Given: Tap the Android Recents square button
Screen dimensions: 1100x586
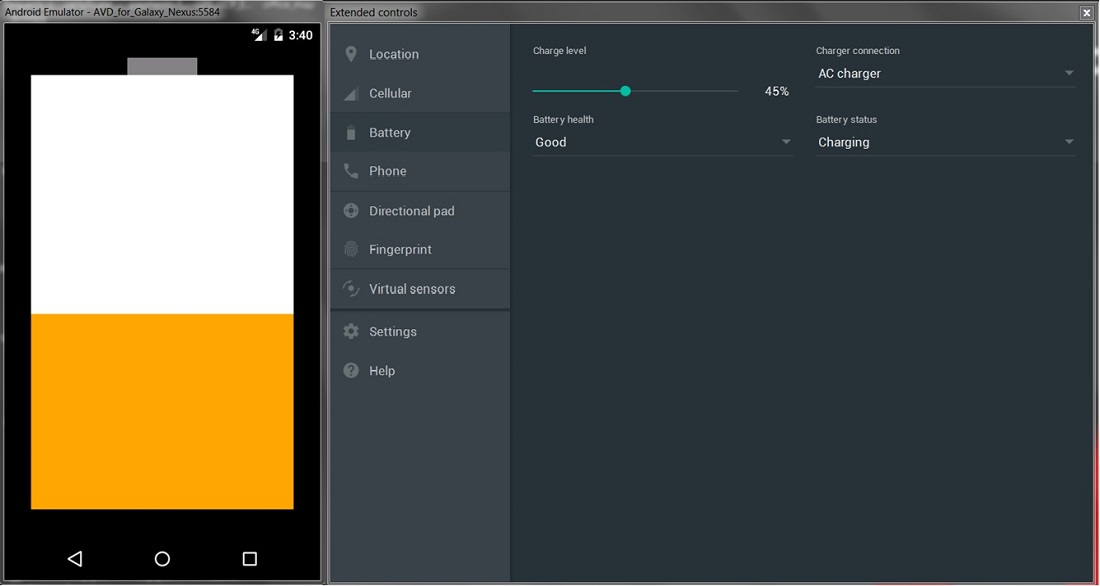Looking at the screenshot, I should point(249,558).
